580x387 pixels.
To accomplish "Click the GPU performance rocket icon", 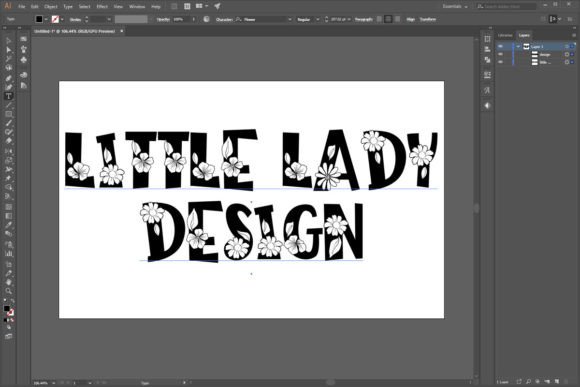I will point(217,6).
